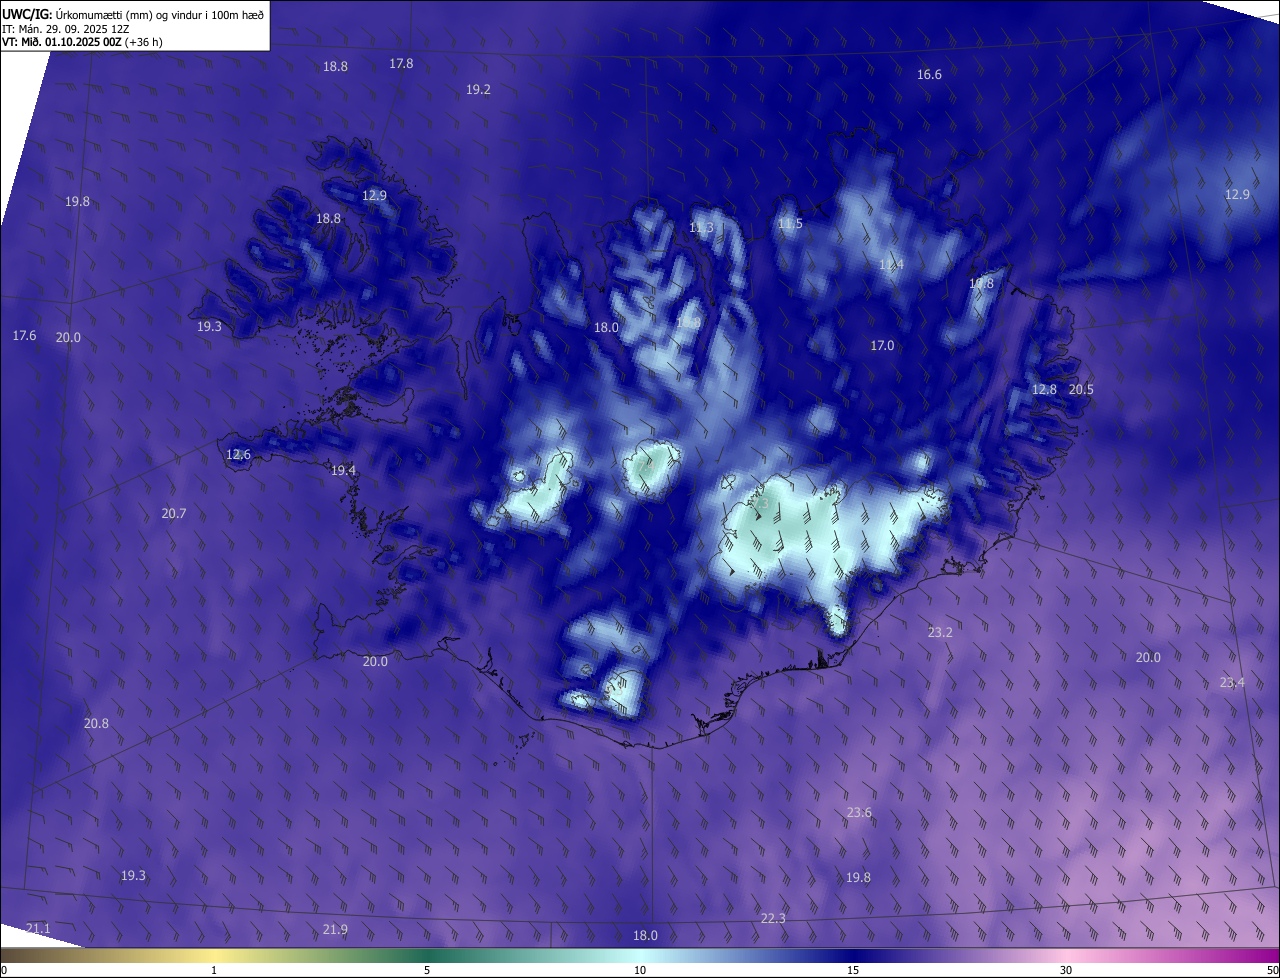Click the color scale tick label 10
Image resolution: width=1280 pixels, height=978 pixels.
coord(640,970)
